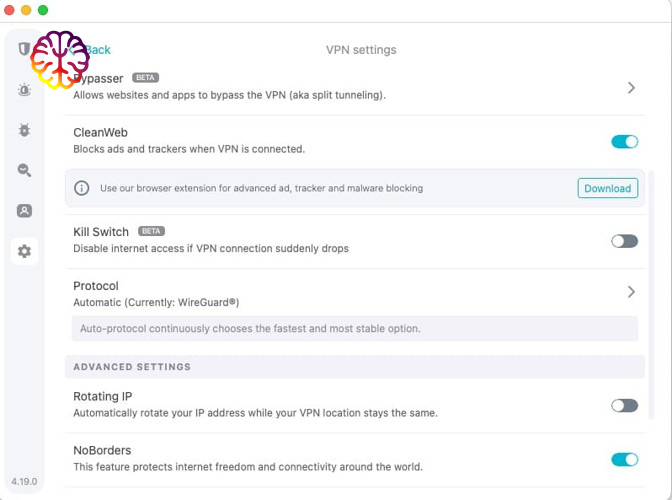Viewport: 672px width, 500px height.
Task: Open the Alternative ID person icon
Action: 24,211
